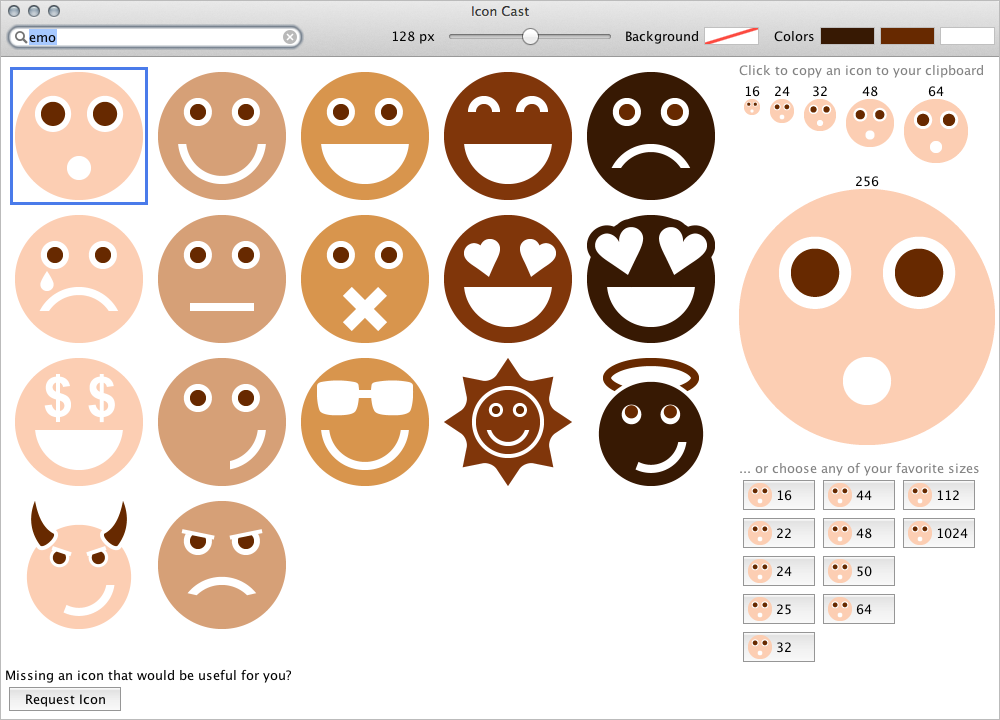Choose the 50 size button

[858, 571]
